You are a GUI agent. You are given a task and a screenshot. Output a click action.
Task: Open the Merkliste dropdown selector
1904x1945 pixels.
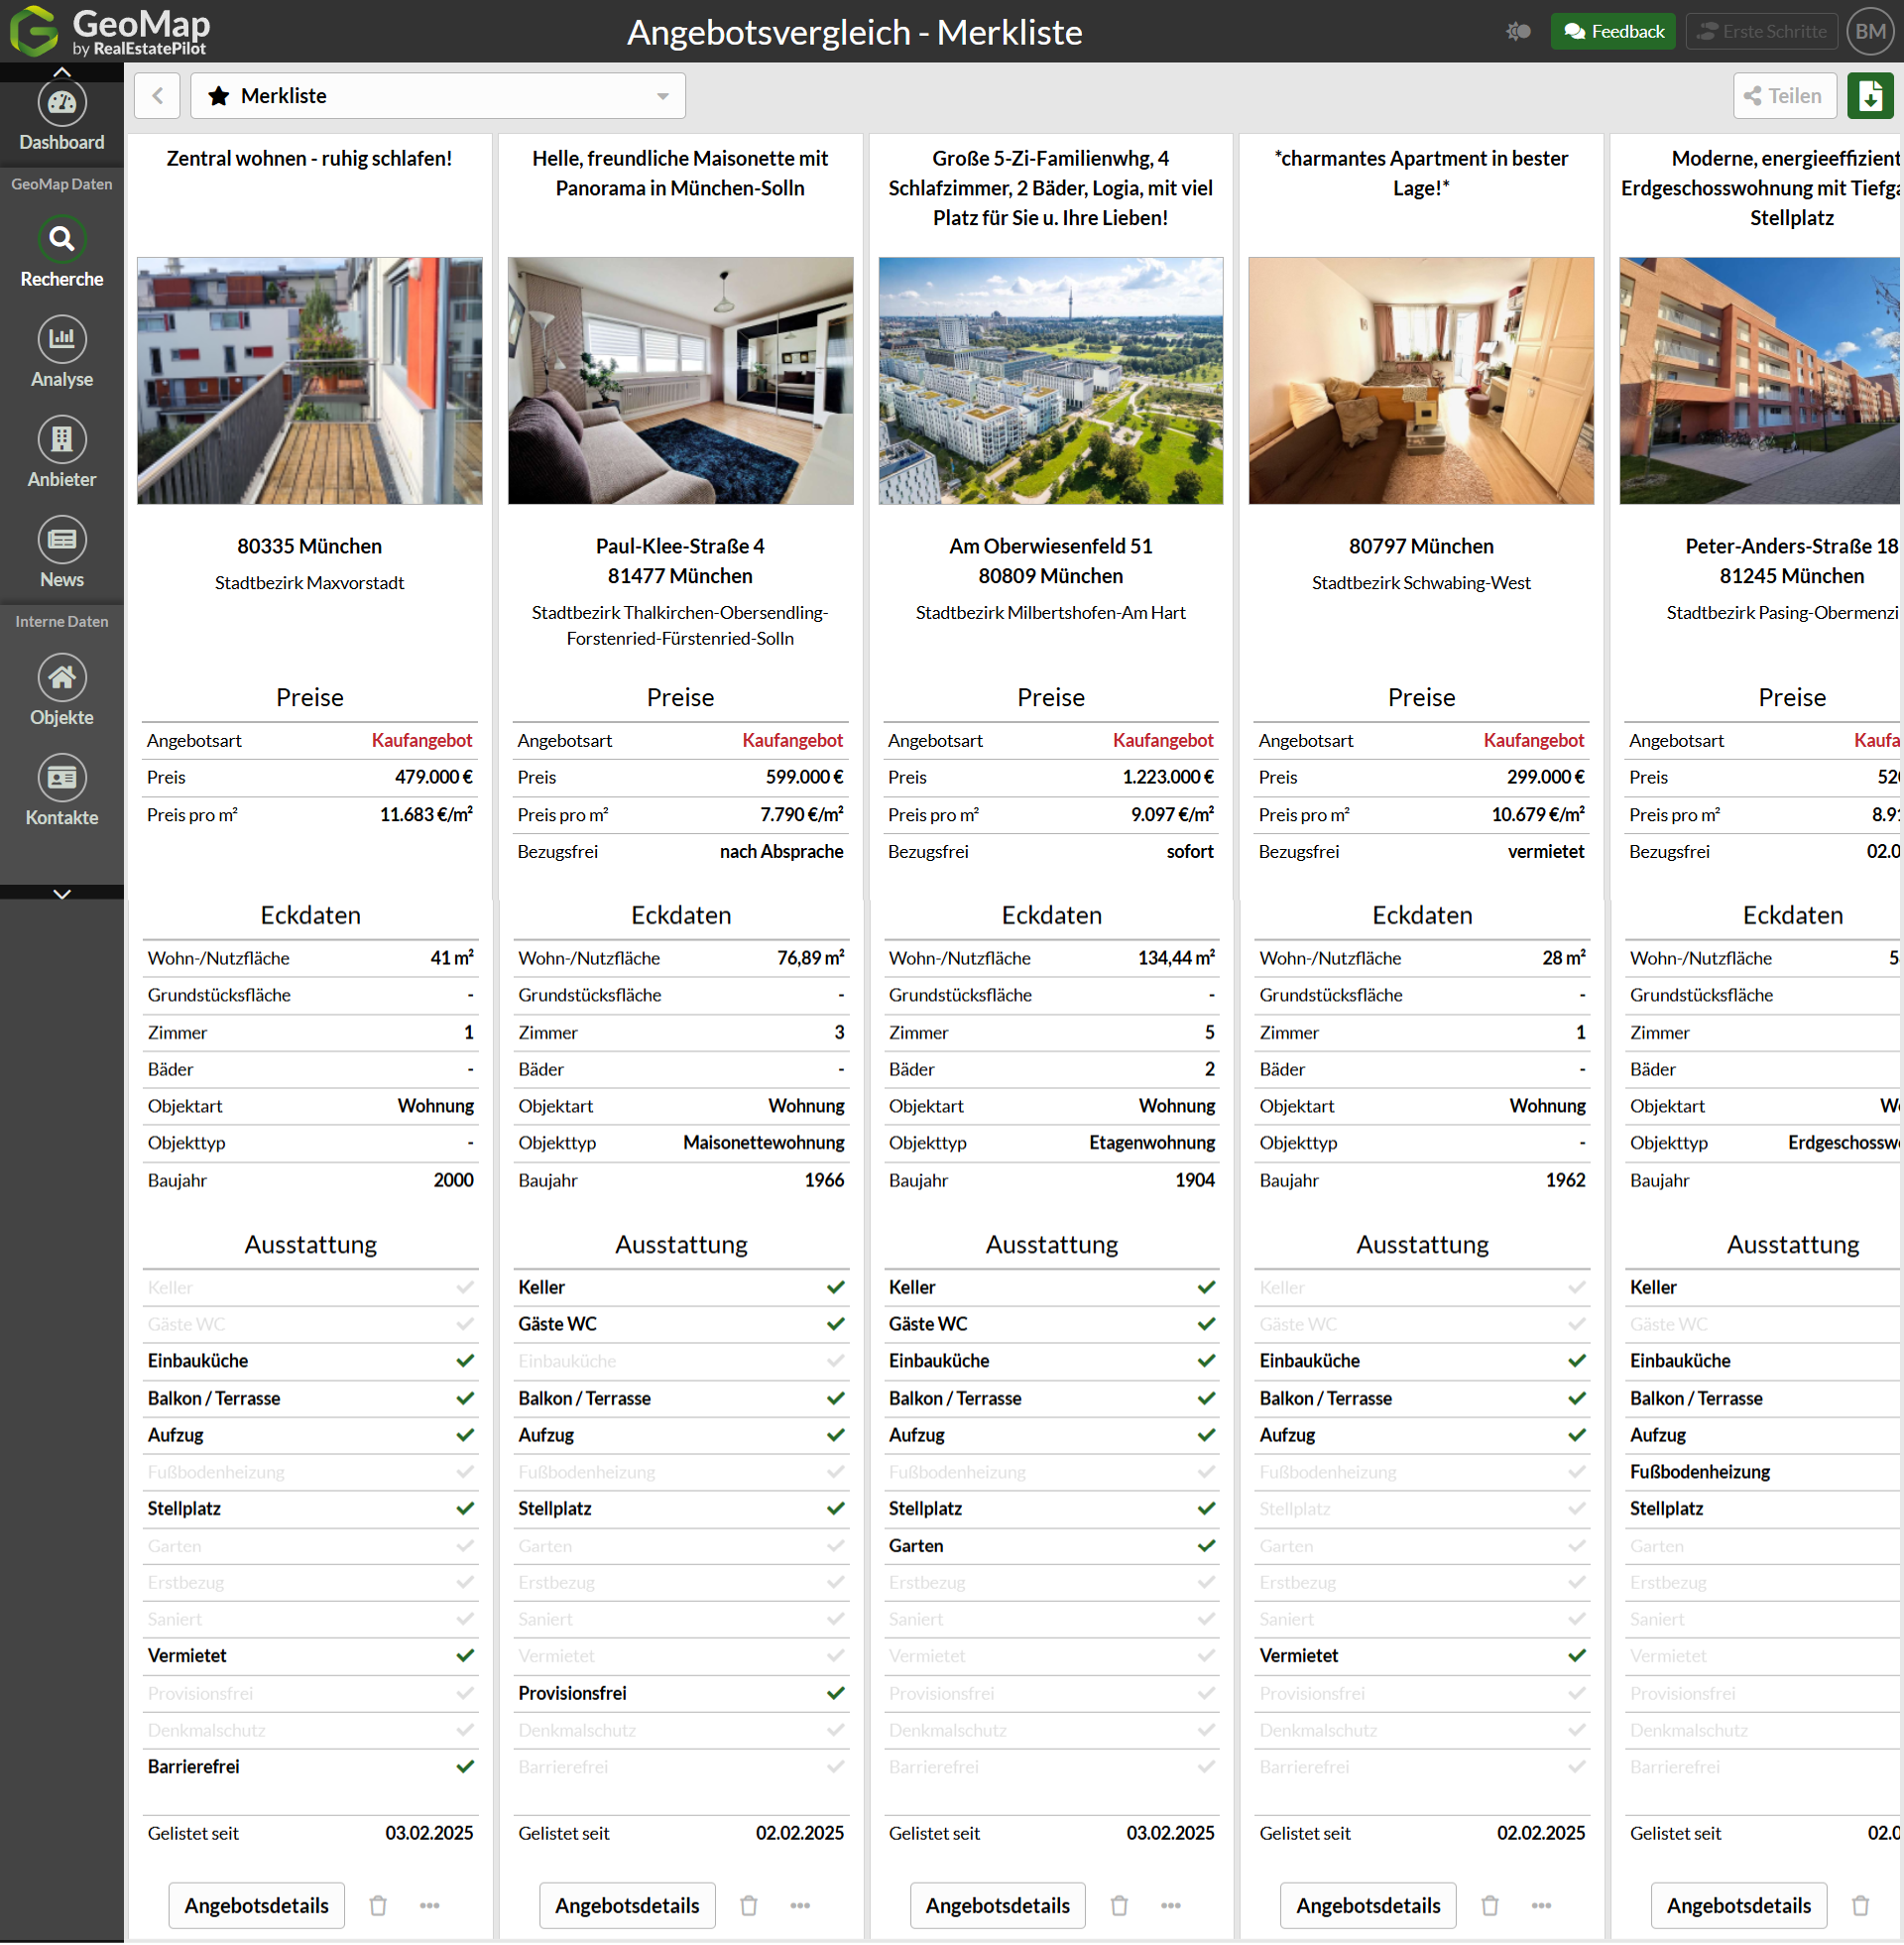pos(438,96)
